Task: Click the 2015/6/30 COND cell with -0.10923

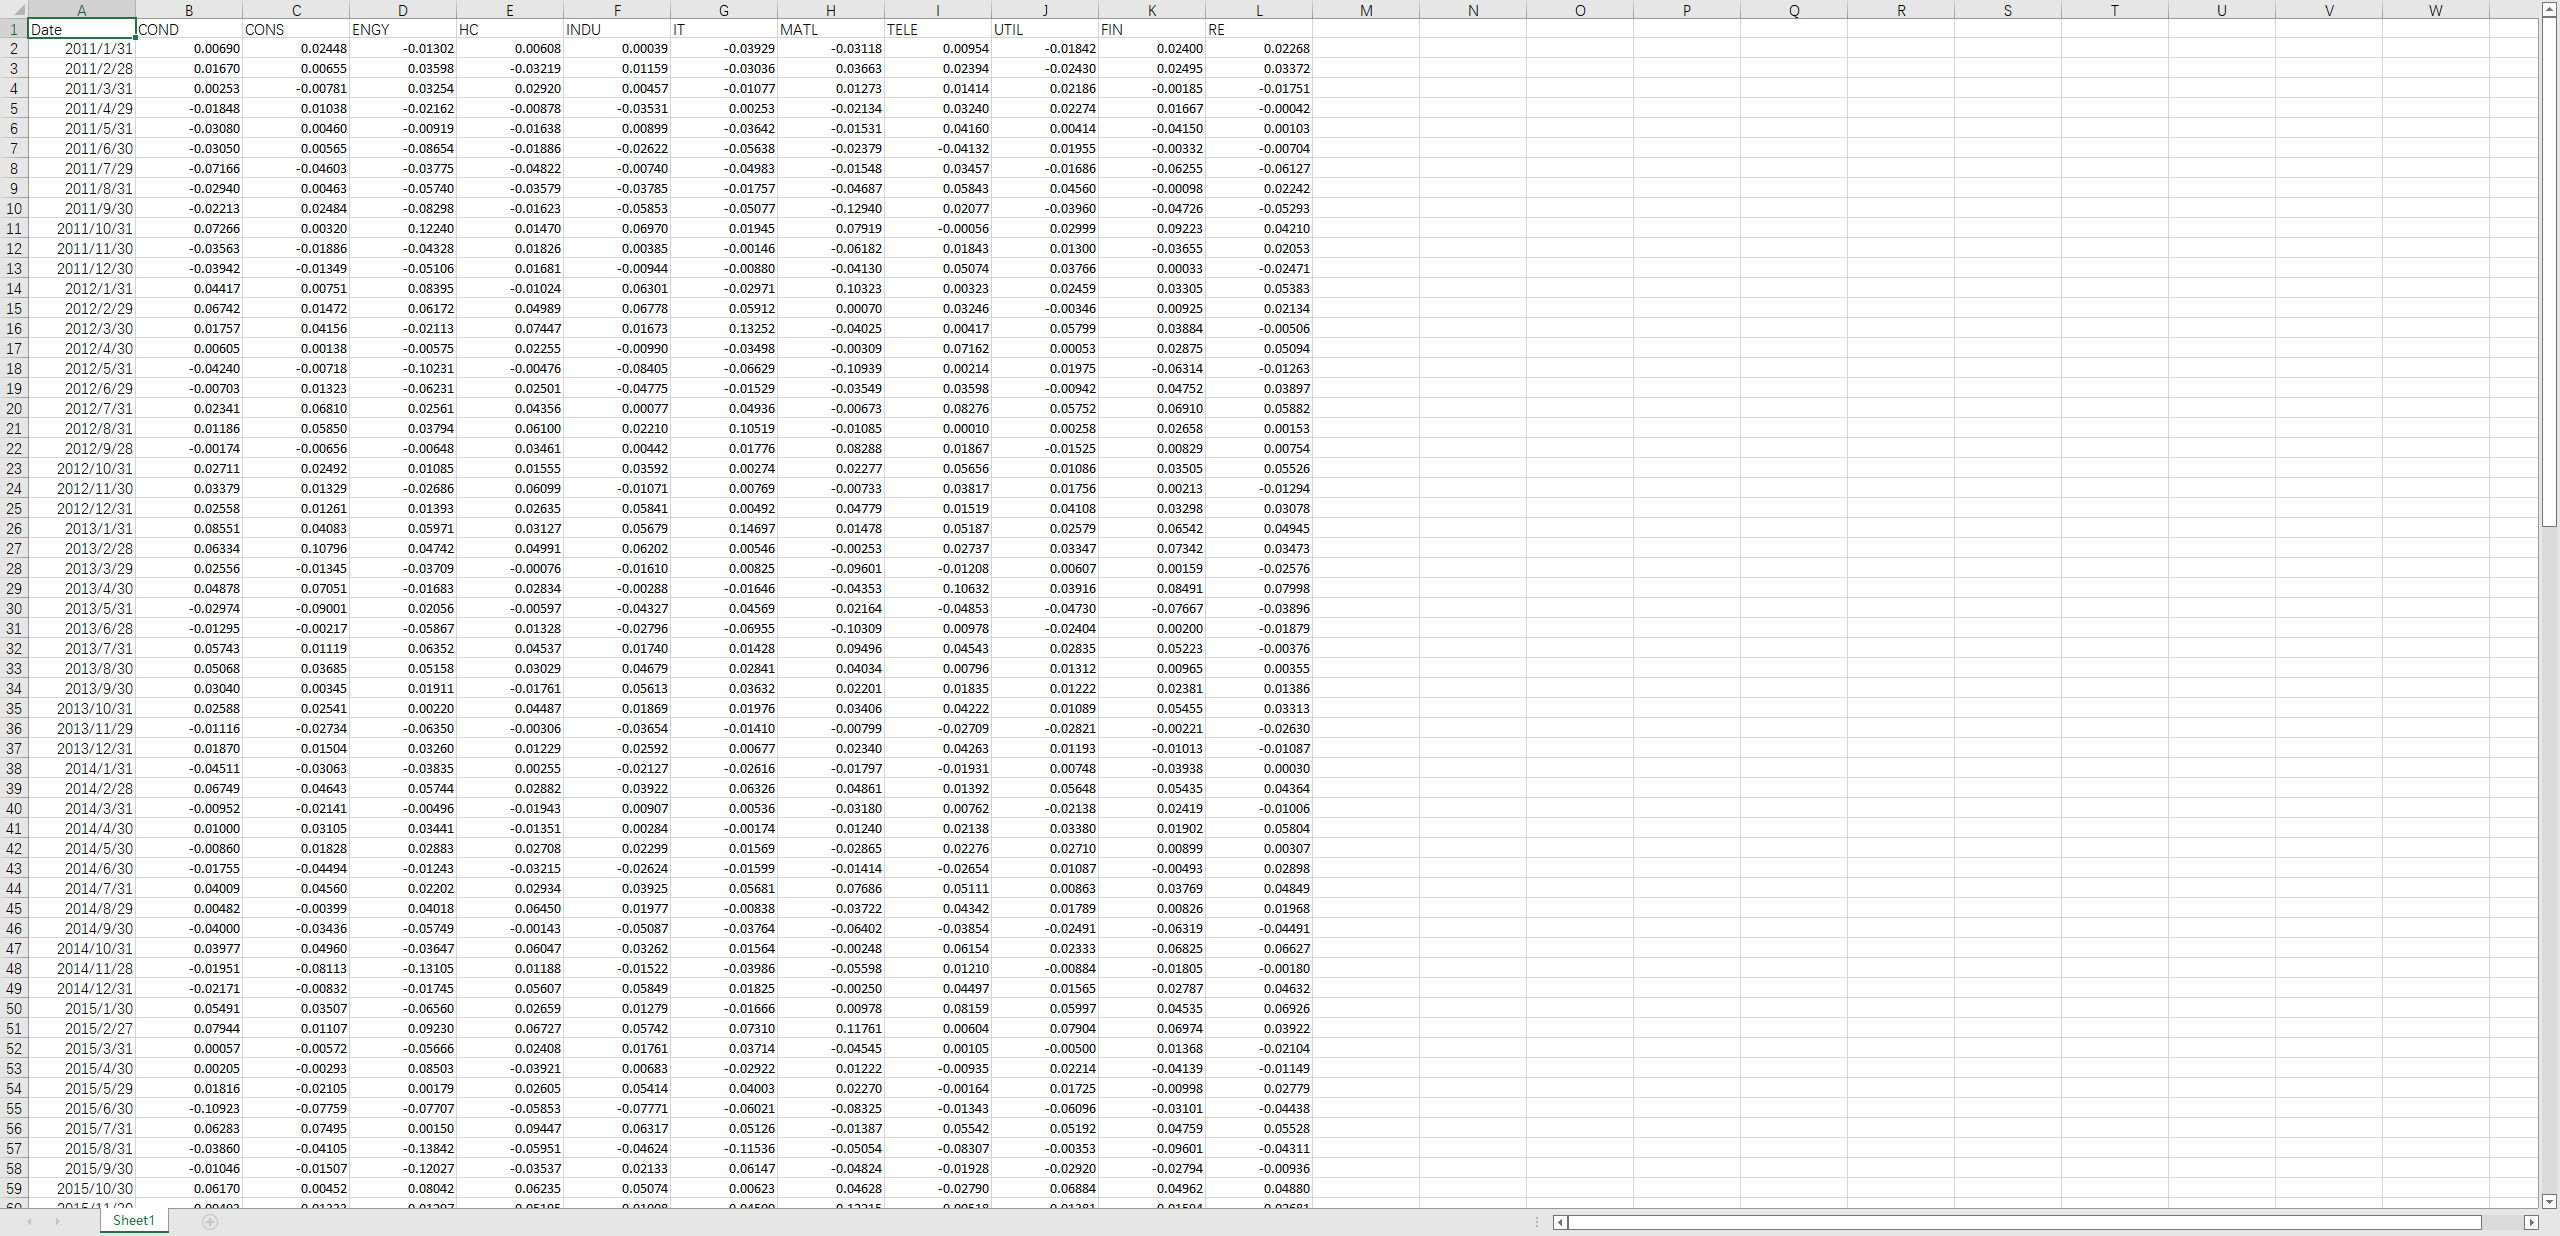Action: 189,1108
